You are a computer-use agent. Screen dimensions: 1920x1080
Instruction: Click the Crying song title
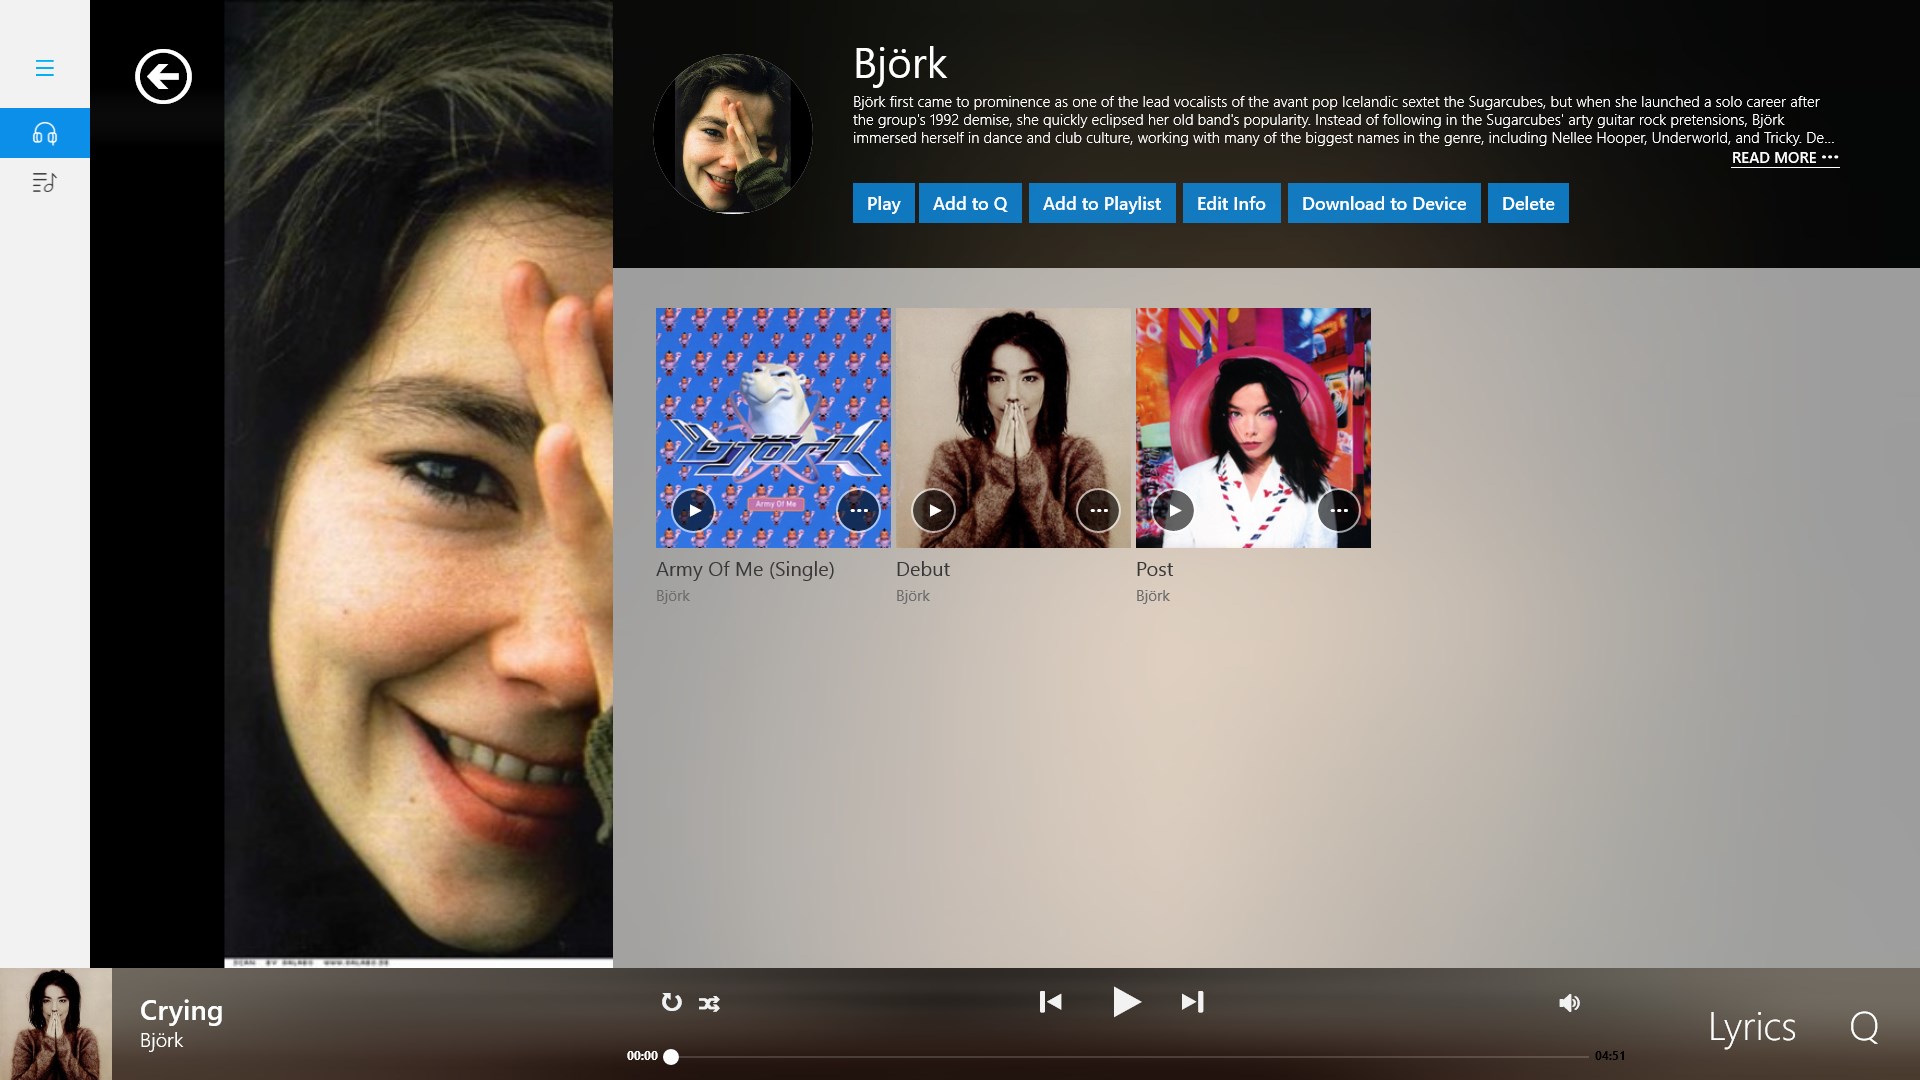point(181,1011)
